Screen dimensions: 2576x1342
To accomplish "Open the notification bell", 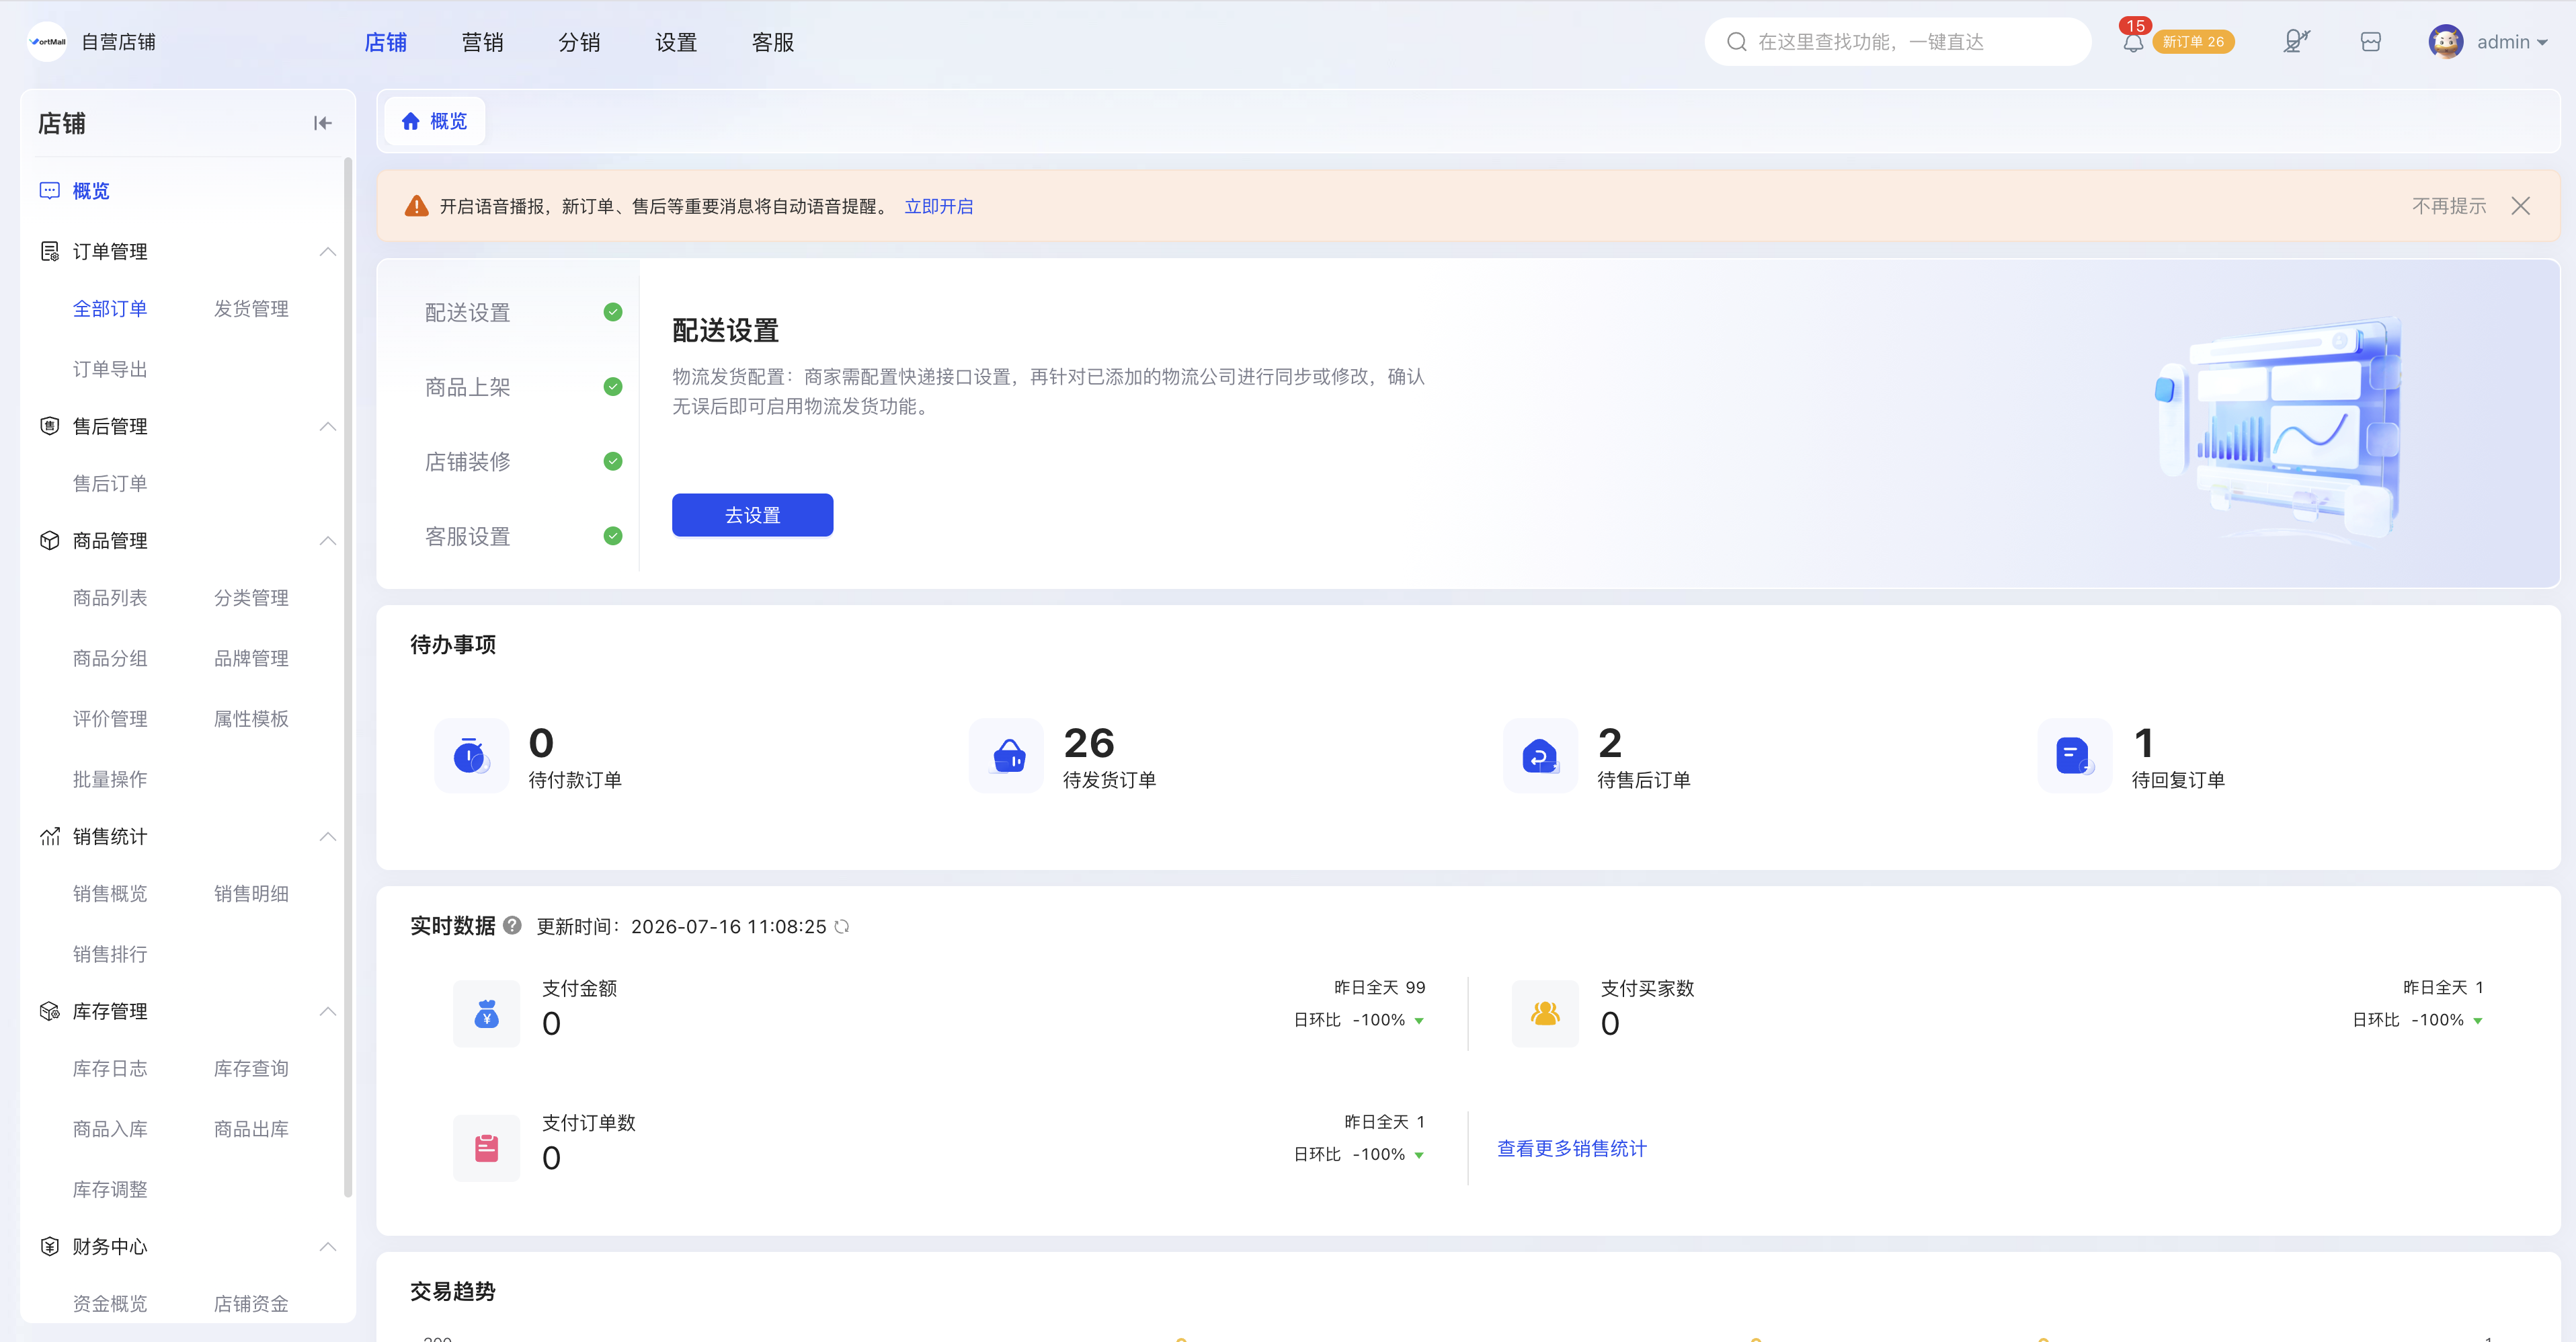I will [x=2132, y=43].
